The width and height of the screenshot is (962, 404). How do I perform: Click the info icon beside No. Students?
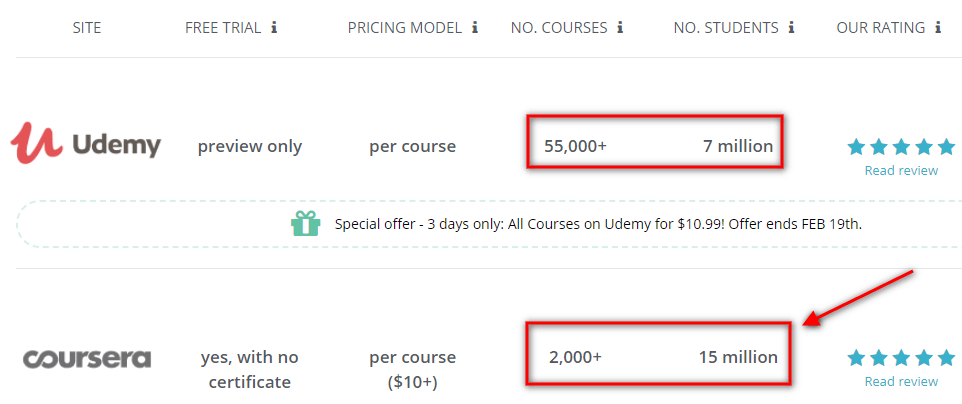[x=792, y=28]
